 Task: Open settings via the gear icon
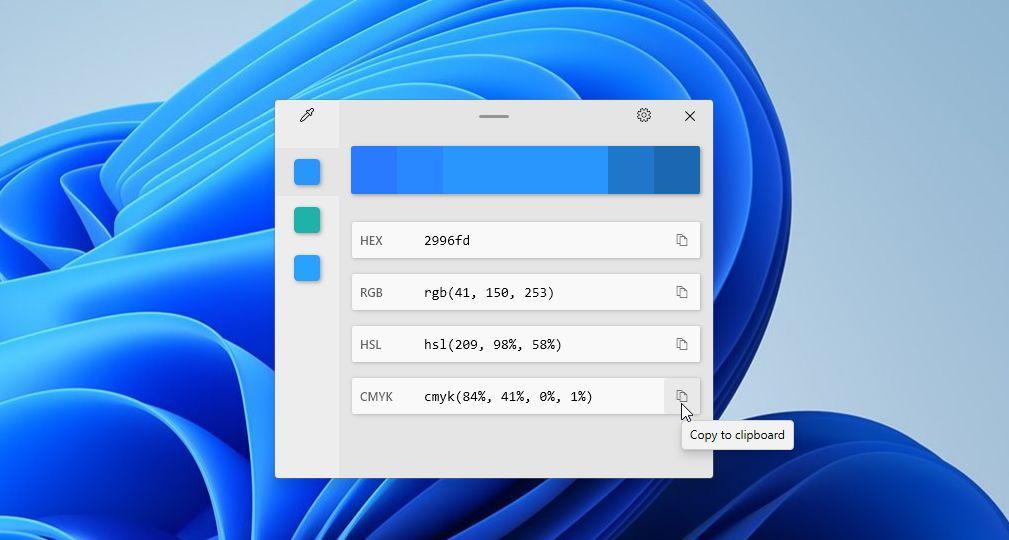pyautogui.click(x=643, y=115)
